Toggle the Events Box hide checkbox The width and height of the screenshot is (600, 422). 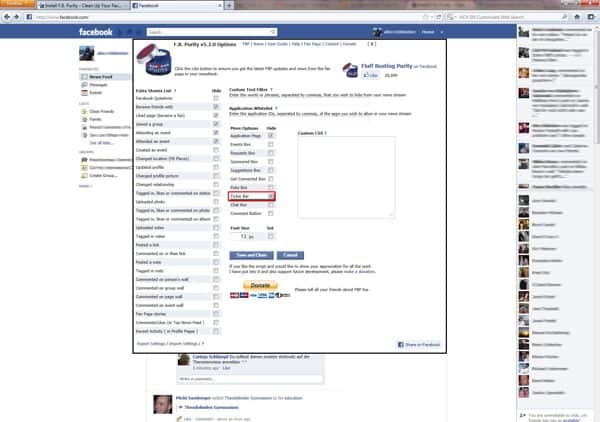tap(271, 144)
